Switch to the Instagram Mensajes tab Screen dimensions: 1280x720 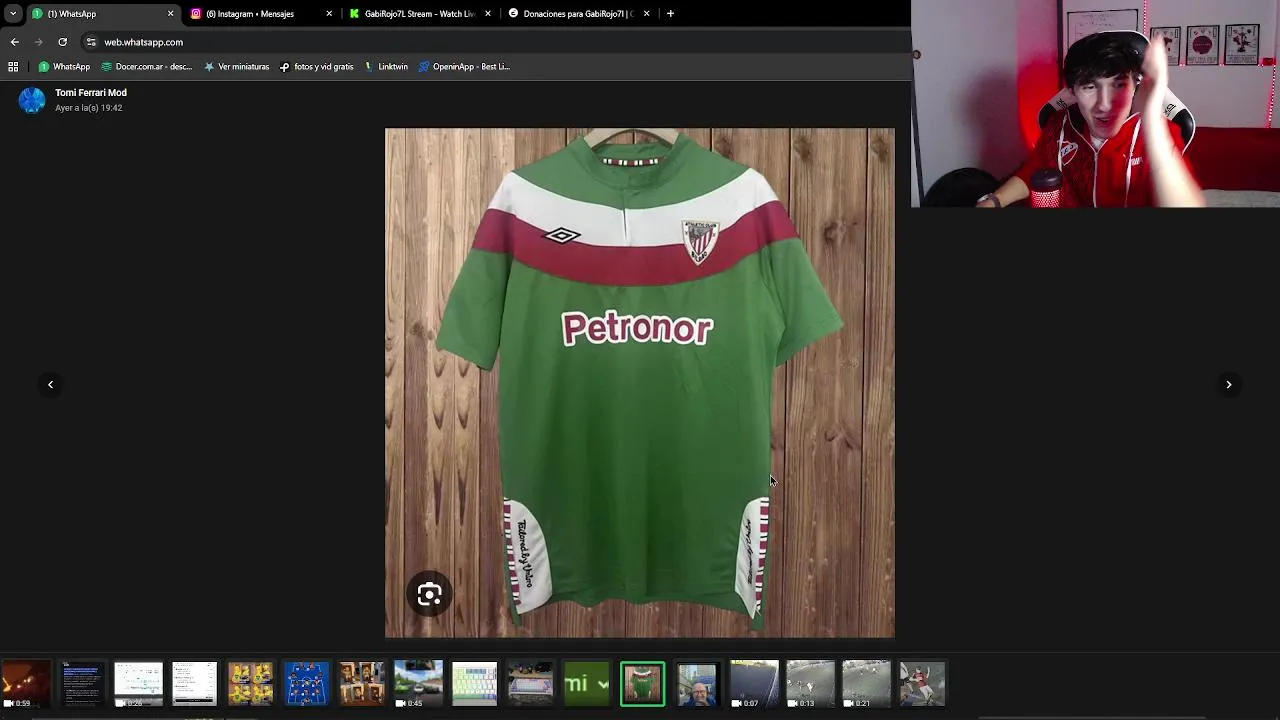pos(261,14)
